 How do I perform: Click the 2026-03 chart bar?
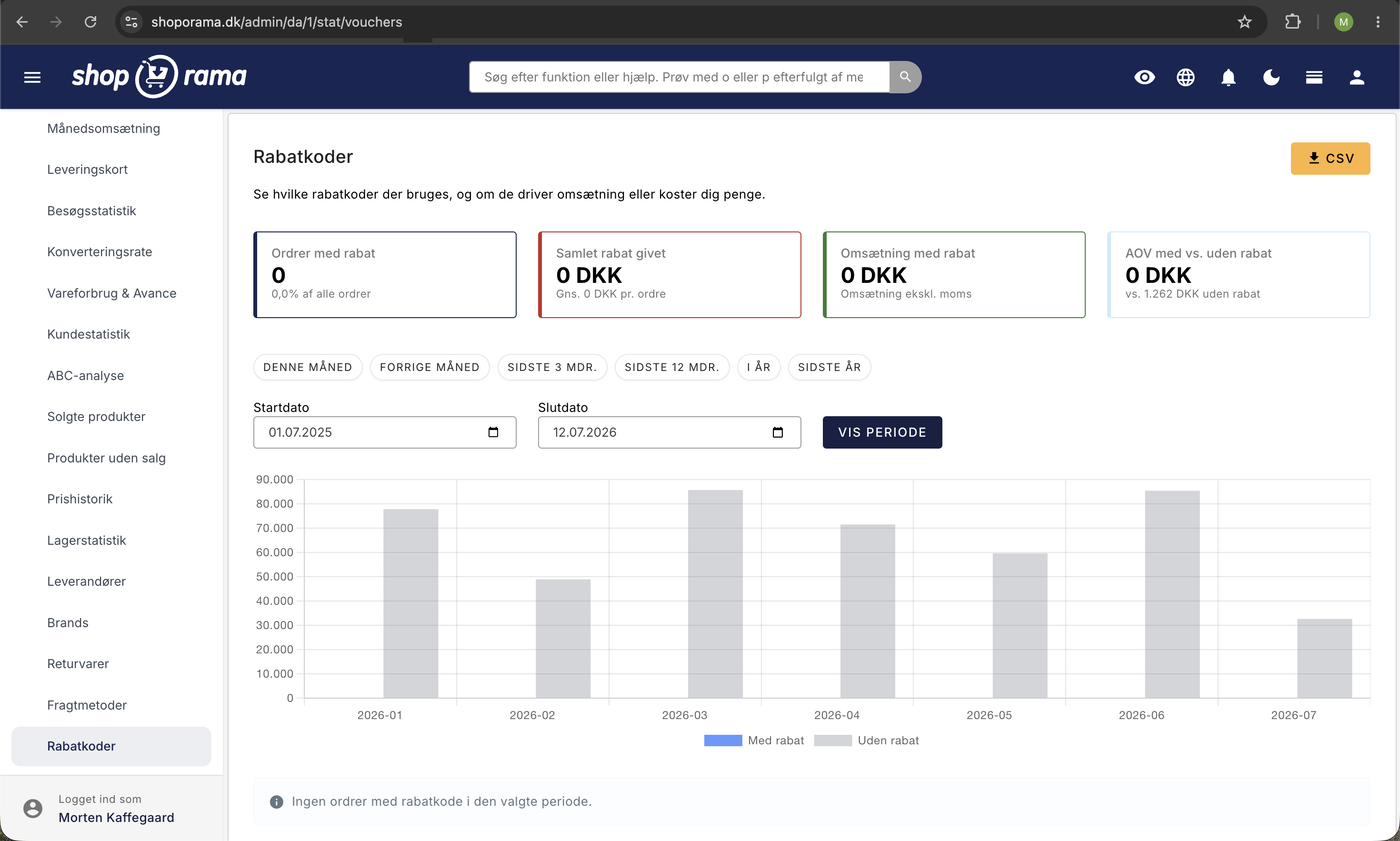[x=715, y=594]
